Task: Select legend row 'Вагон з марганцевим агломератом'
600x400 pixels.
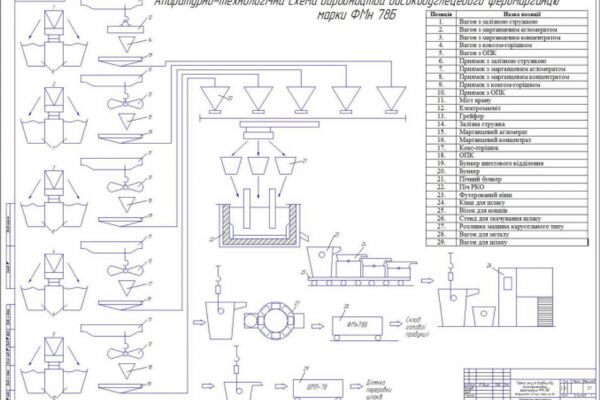Action: click(507, 30)
